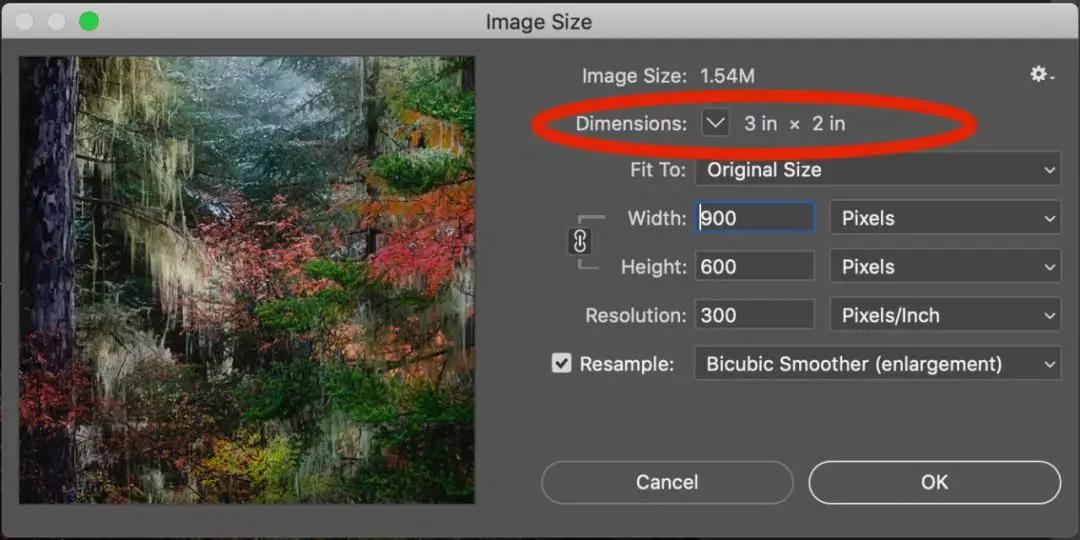Open the Dimensions unit dropdown arrow

pos(716,124)
